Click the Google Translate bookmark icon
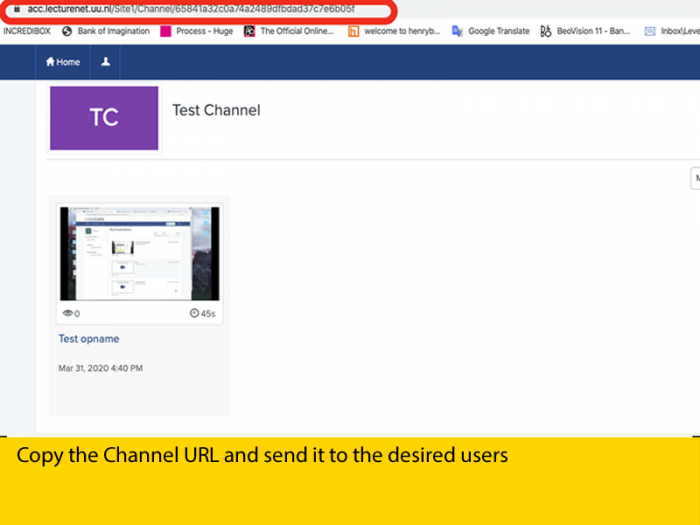 [x=457, y=31]
